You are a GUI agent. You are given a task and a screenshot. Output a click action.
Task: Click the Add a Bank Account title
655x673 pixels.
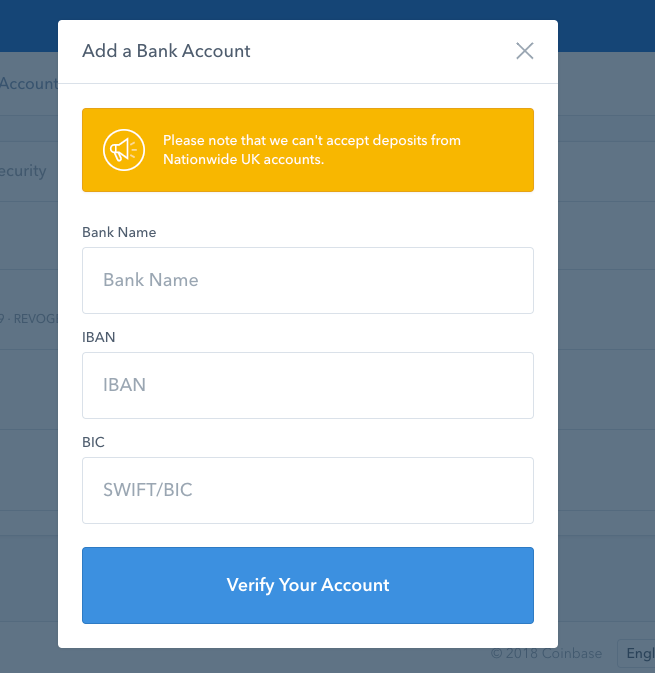(166, 51)
